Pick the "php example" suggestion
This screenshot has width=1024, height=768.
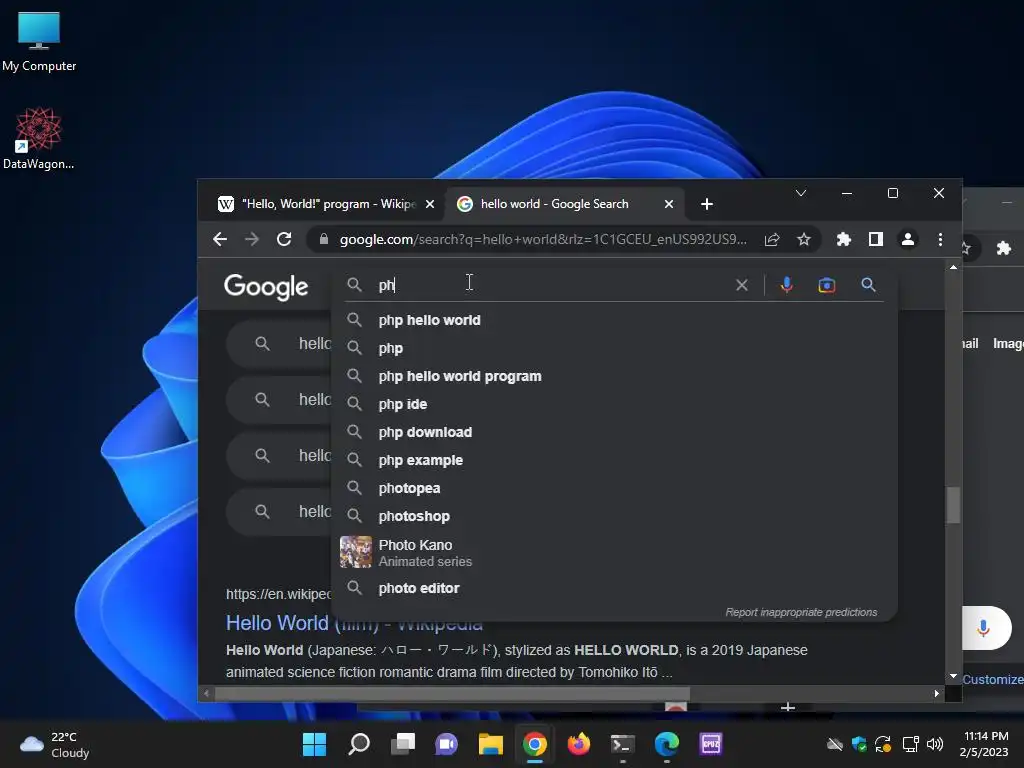[614, 460]
